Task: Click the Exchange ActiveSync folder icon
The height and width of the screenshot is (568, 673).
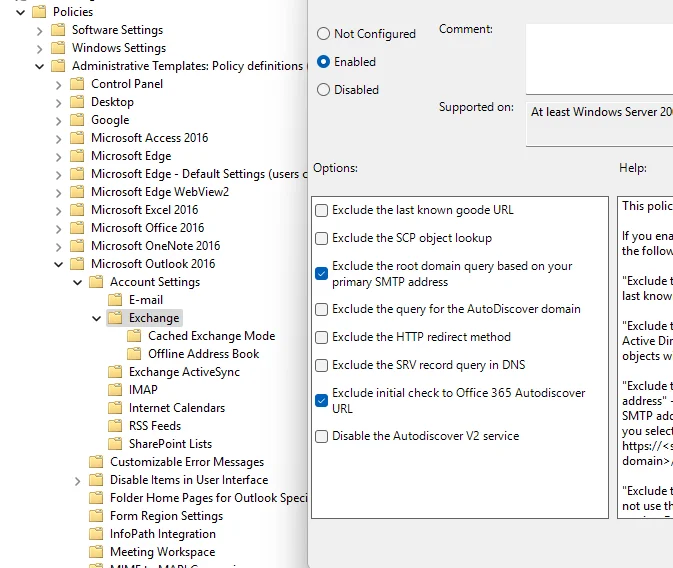Action: pyautogui.click(x=115, y=372)
